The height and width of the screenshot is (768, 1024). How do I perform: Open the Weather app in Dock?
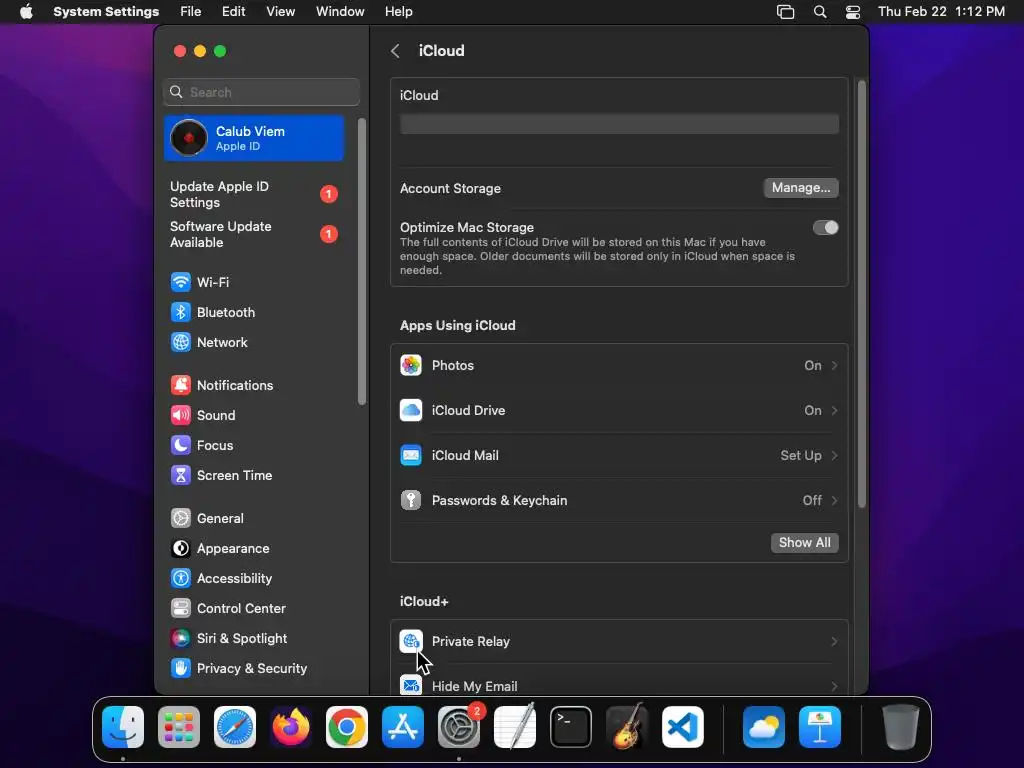(764, 727)
